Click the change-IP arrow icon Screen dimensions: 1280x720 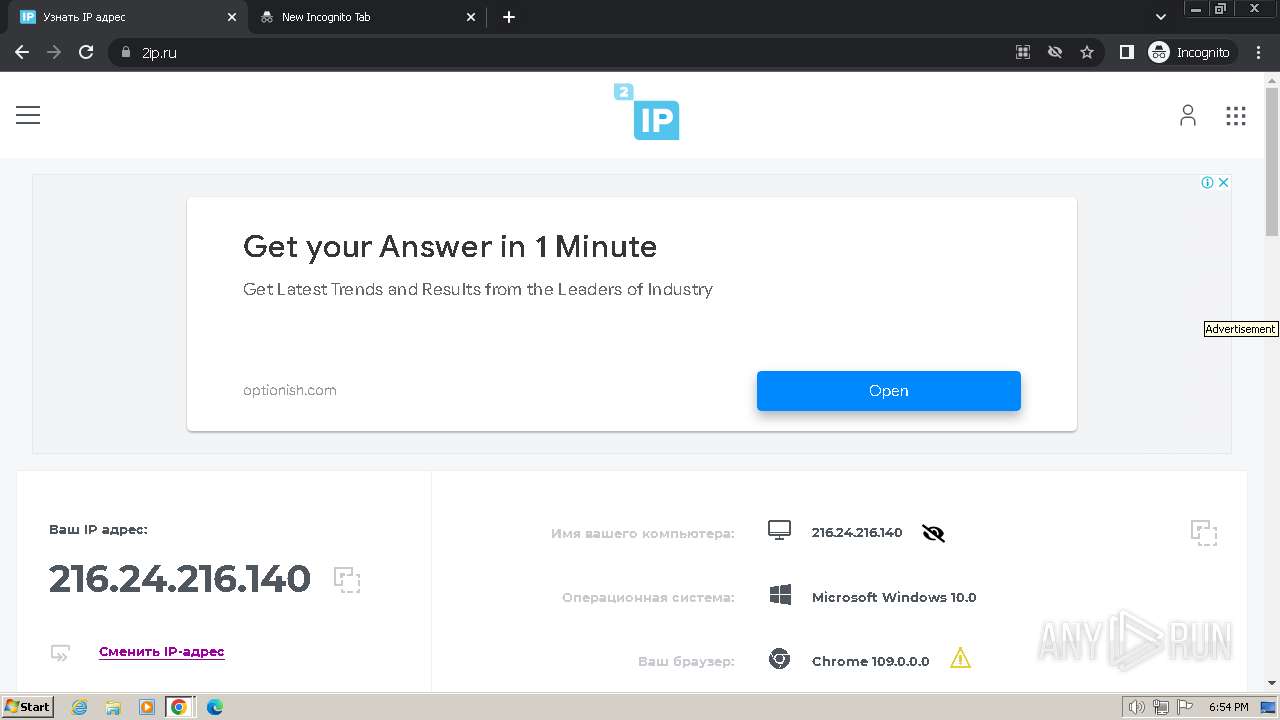60,653
